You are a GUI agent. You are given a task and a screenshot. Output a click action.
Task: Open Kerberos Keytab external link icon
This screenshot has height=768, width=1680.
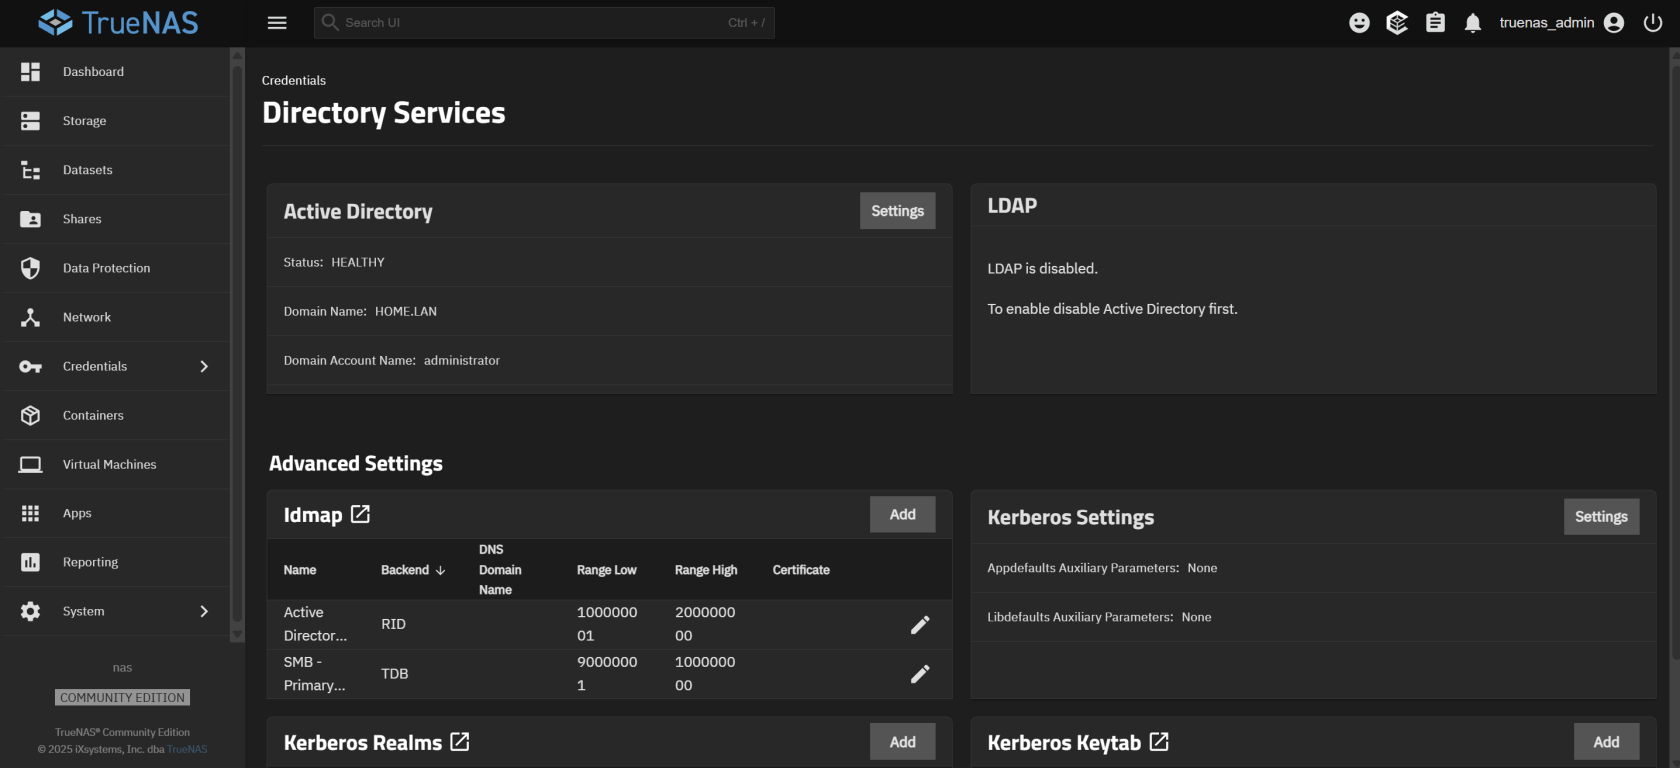pos(1159,742)
